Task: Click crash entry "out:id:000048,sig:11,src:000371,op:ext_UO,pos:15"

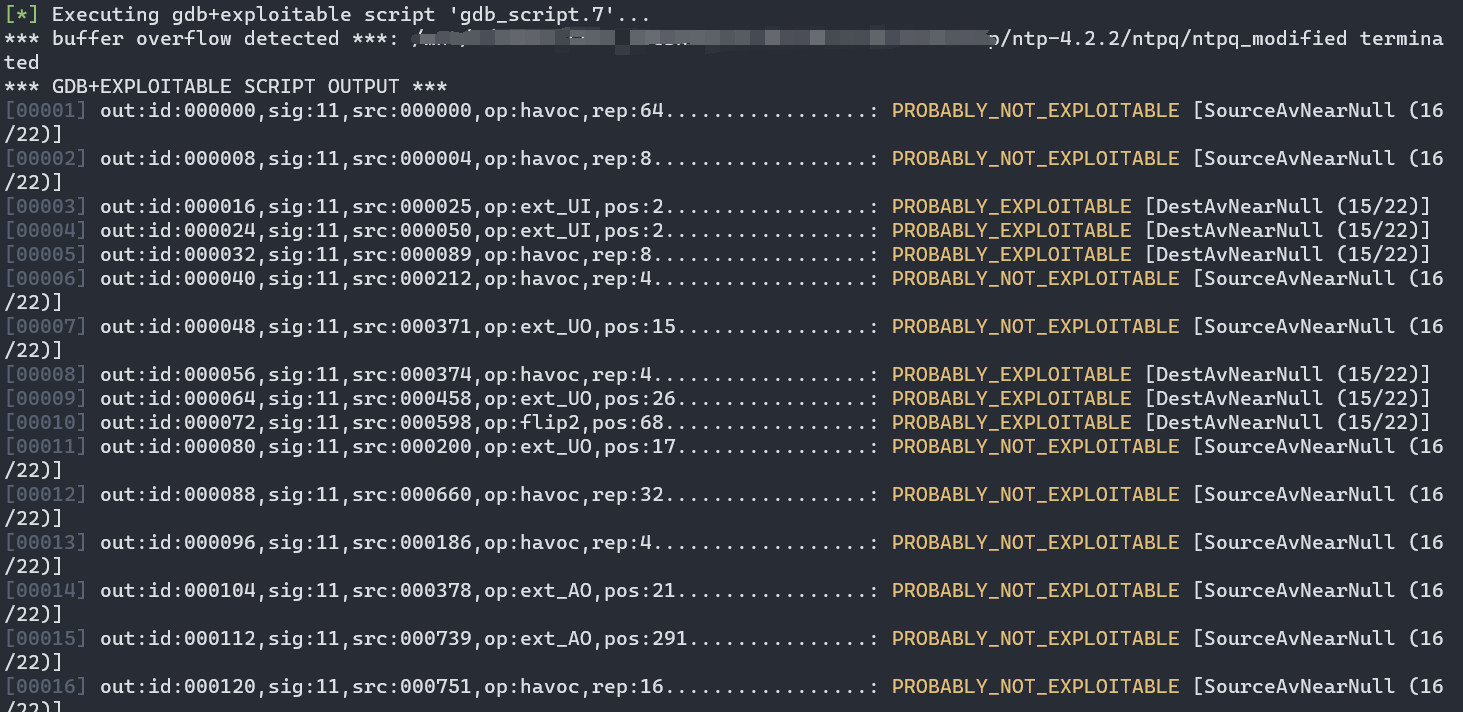Action: tap(388, 327)
